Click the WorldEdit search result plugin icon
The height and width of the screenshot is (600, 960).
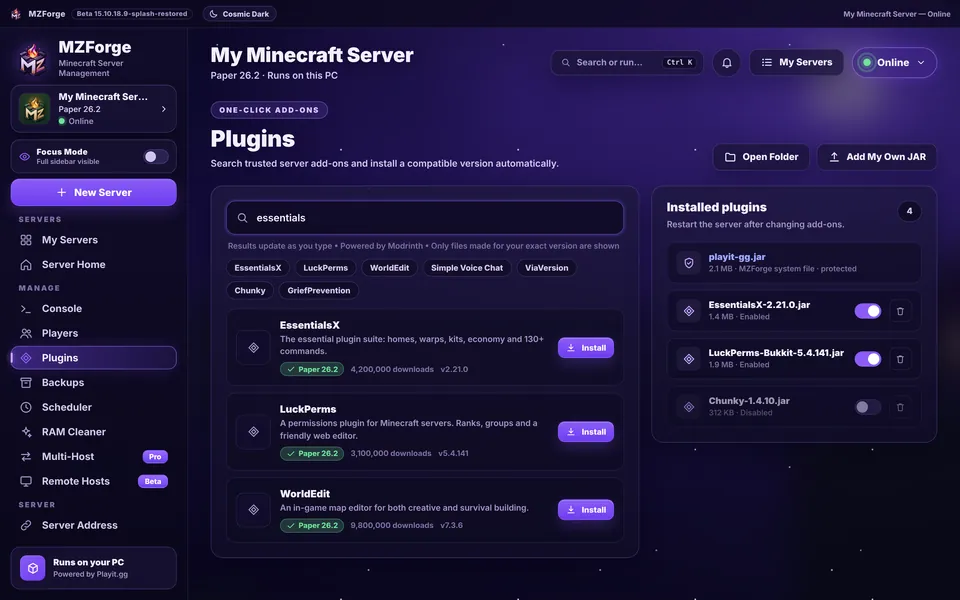[x=253, y=509]
